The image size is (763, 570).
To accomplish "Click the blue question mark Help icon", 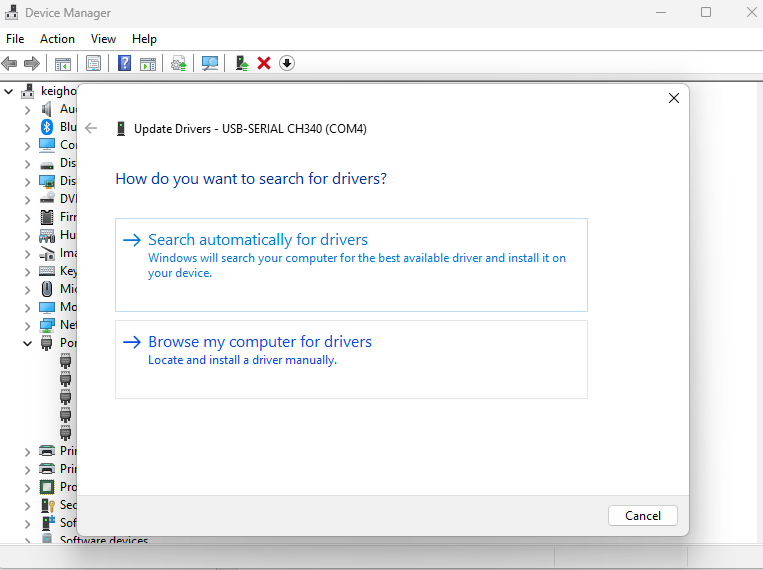I will tap(125, 63).
